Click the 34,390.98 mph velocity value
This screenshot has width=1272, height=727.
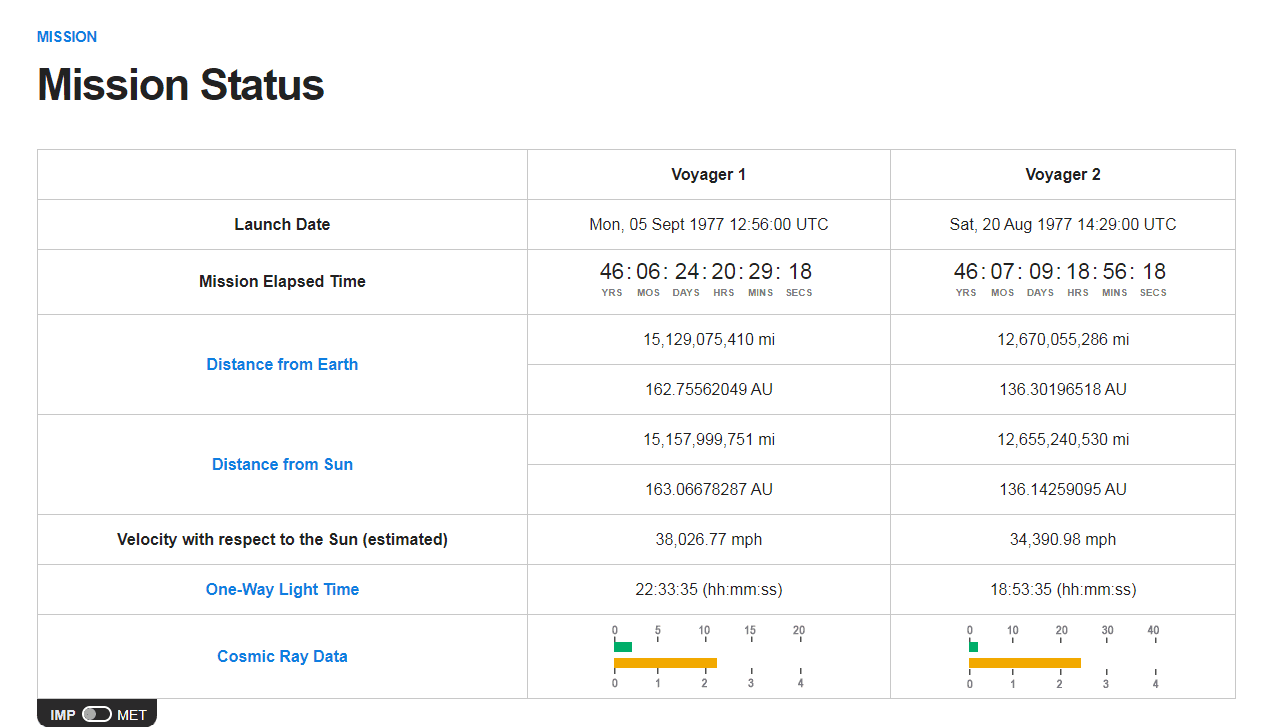click(1062, 539)
